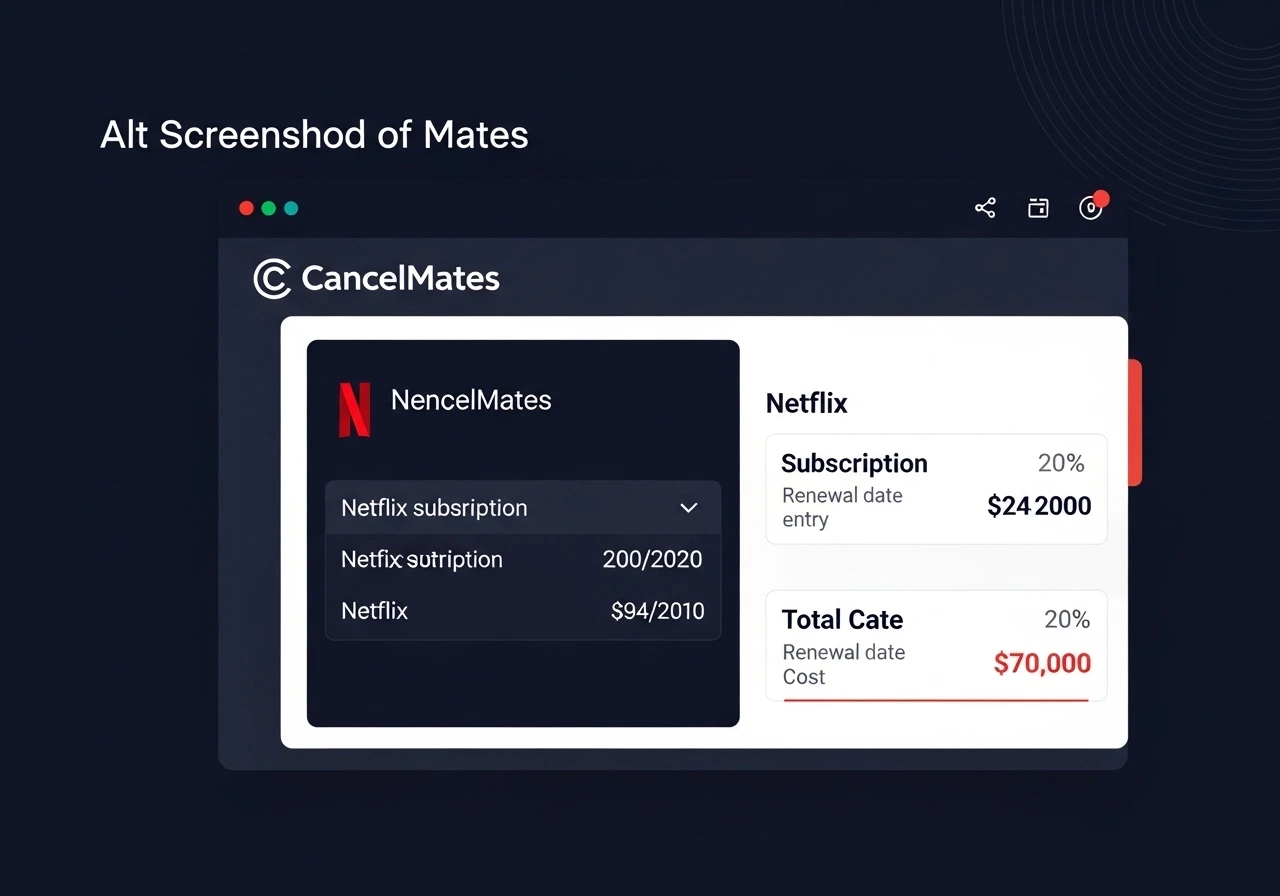Select the Netfix sutription 200/2020 row
This screenshot has height=896, width=1280.
click(x=523, y=559)
